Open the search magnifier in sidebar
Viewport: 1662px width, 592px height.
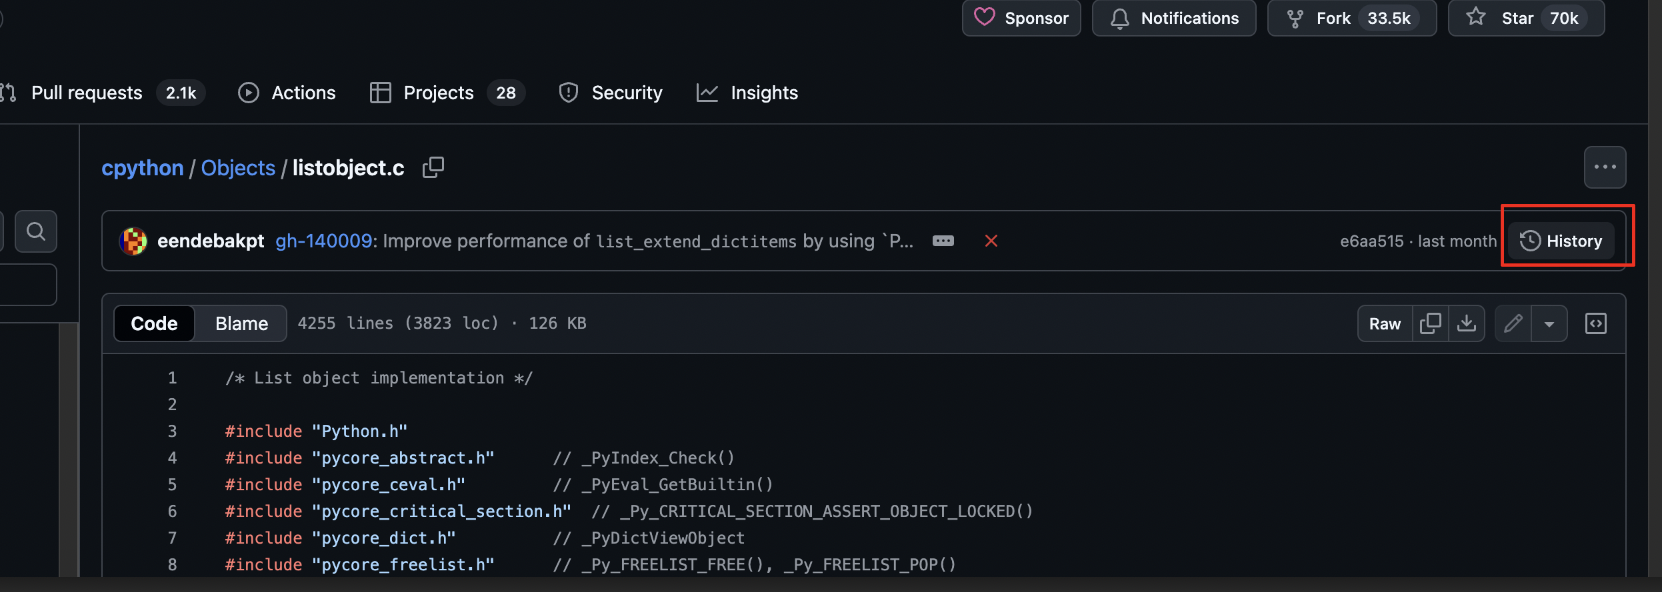tap(36, 232)
